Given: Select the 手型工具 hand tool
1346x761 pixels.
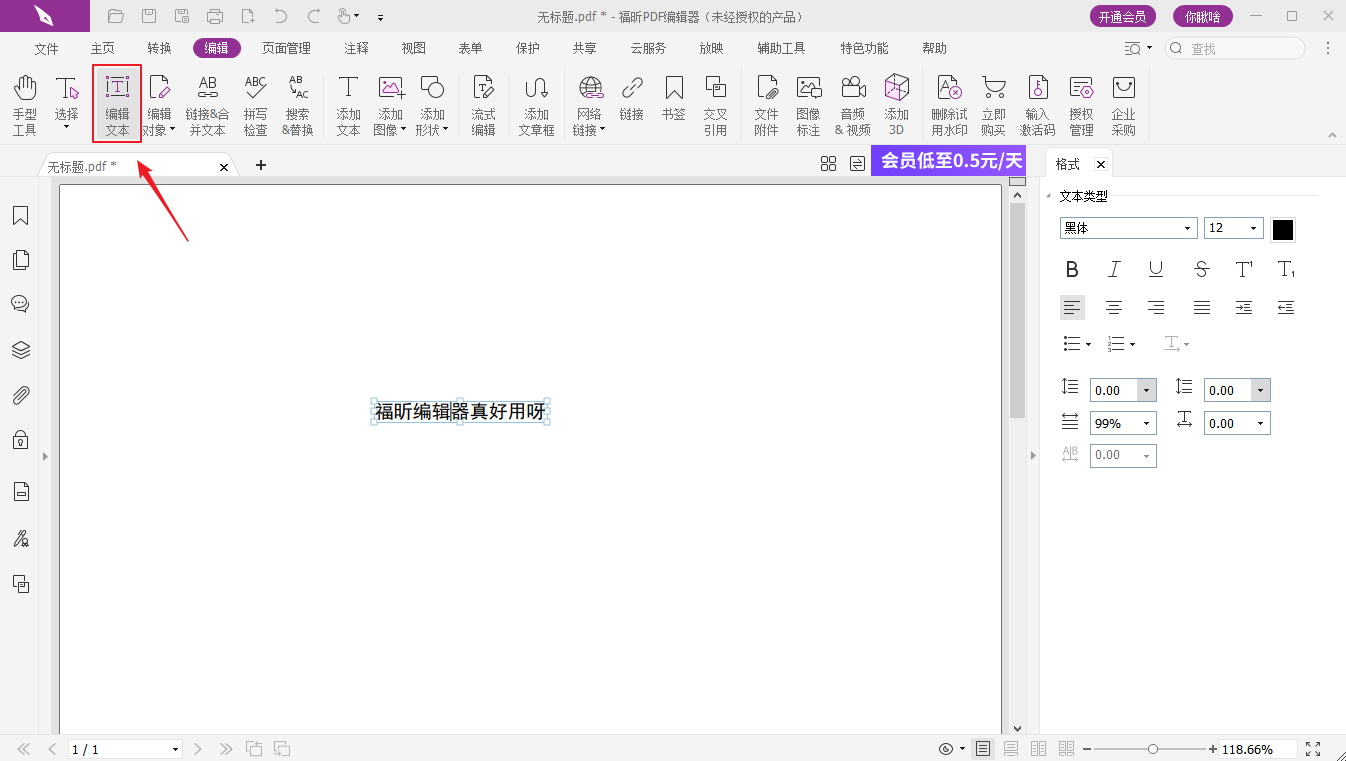Looking at the screenshot, I should coord(24,105).
